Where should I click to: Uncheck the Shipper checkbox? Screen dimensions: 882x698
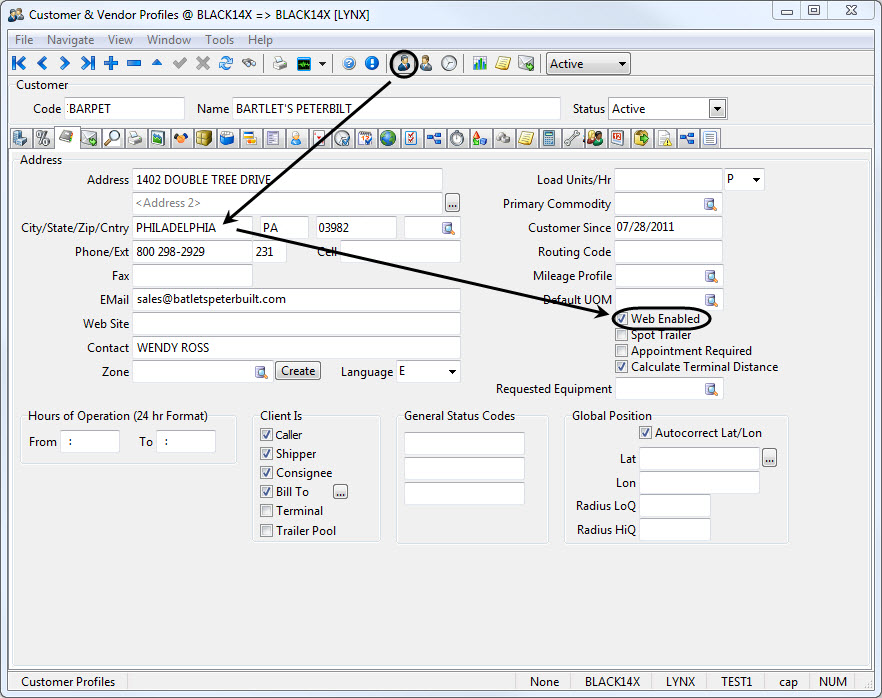(x=266, y=454)
